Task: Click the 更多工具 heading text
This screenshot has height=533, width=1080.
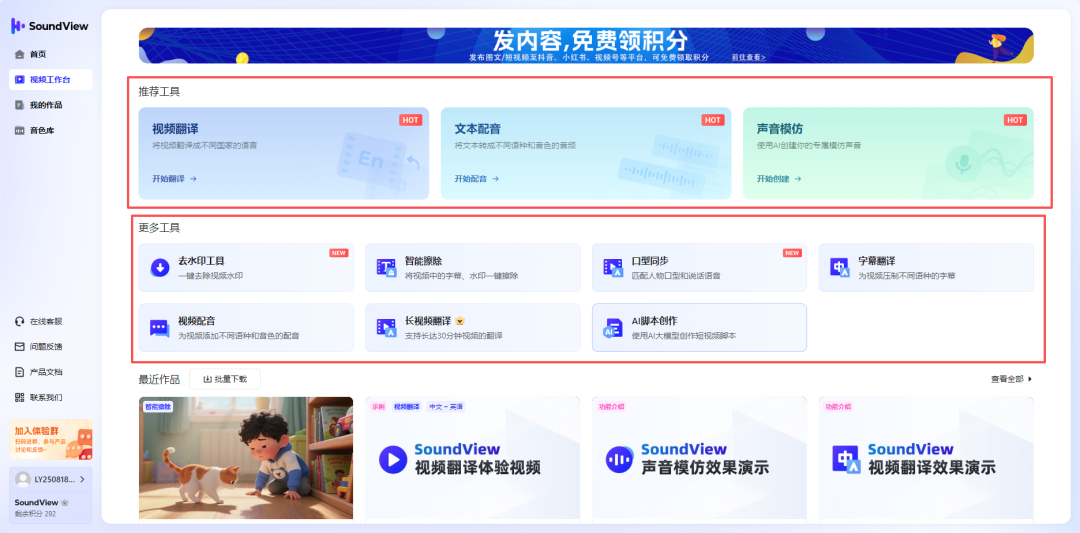Action: click(x=159, y=227)
